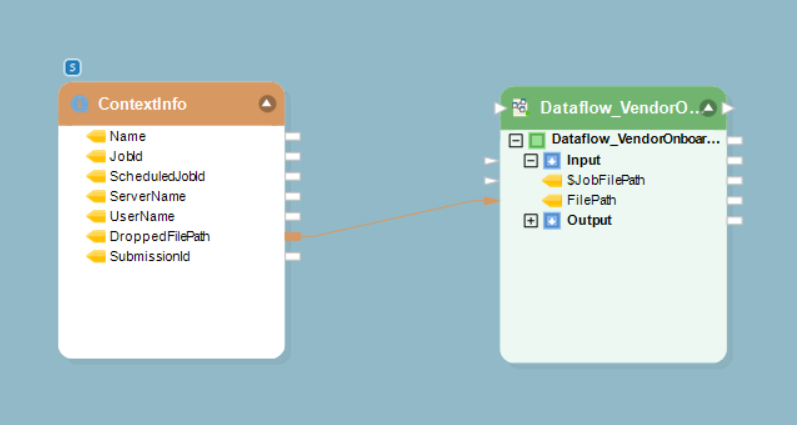Click the blue S badge above ContextInfo
This screenshot has height=425, width=797.
[72, 68]
